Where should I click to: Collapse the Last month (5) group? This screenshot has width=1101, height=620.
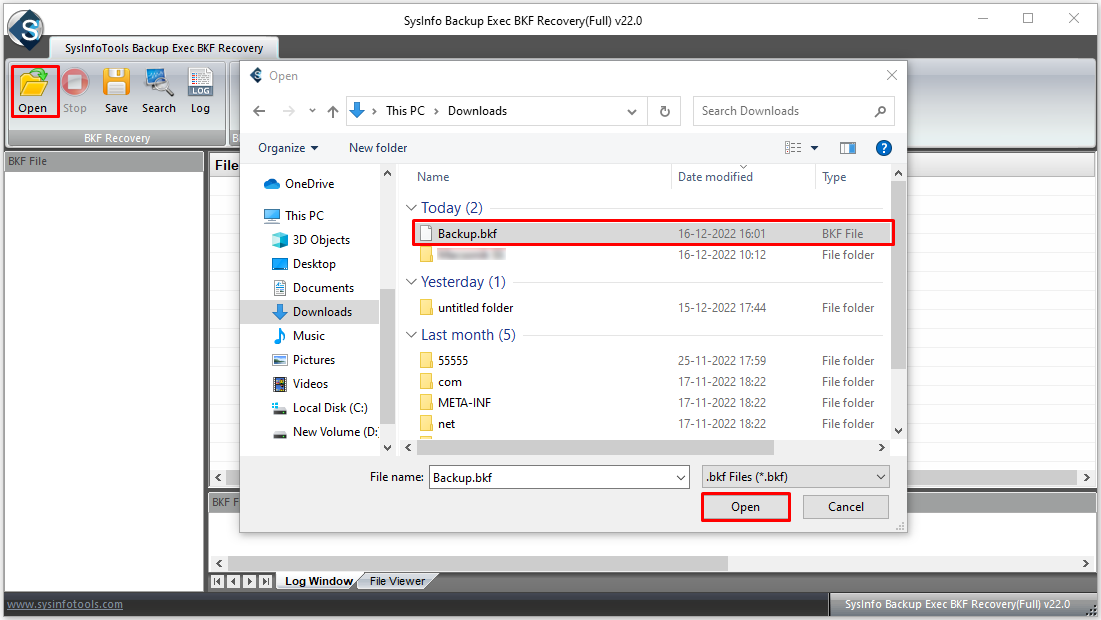coord(411,335)
